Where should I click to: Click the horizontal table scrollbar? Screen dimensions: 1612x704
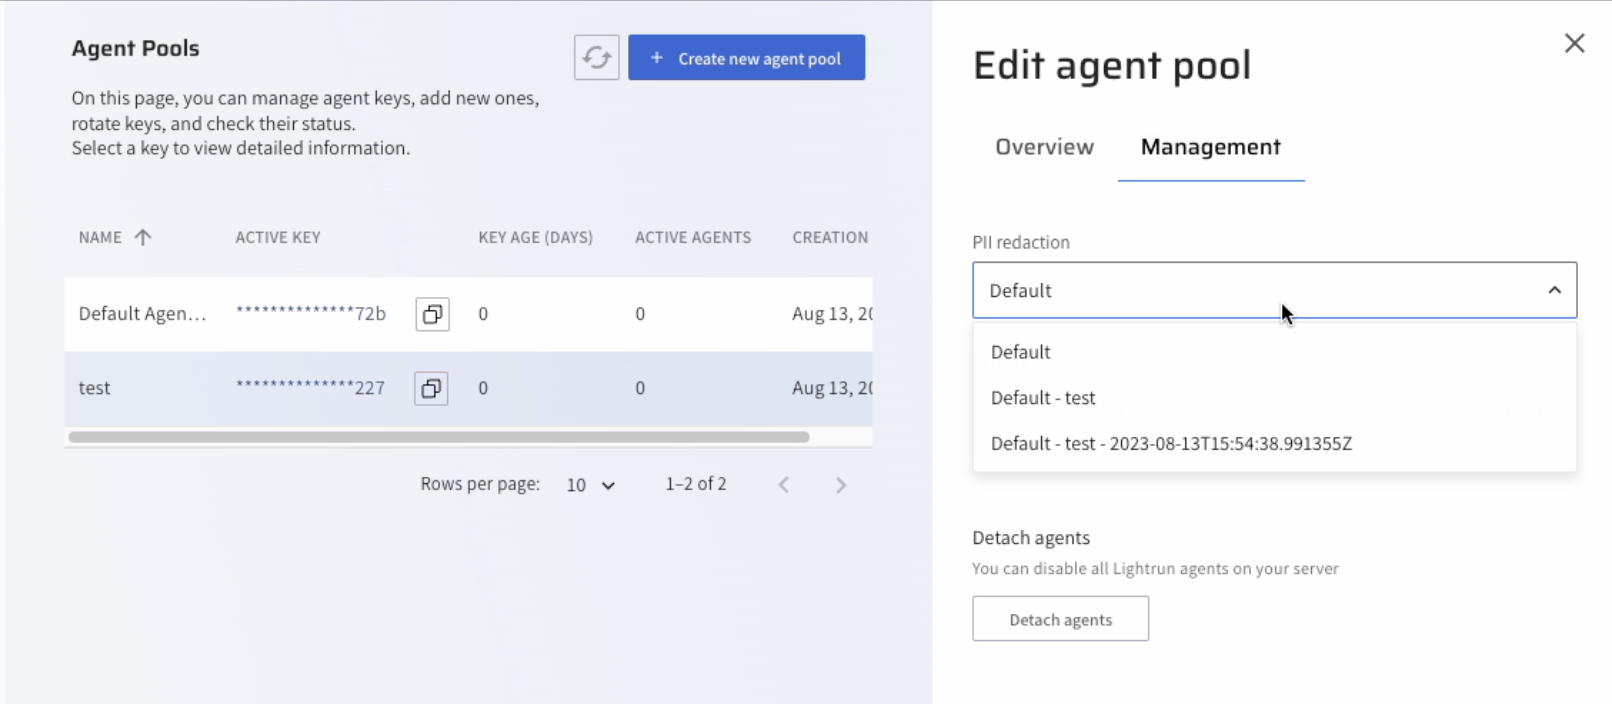(438, 437)
